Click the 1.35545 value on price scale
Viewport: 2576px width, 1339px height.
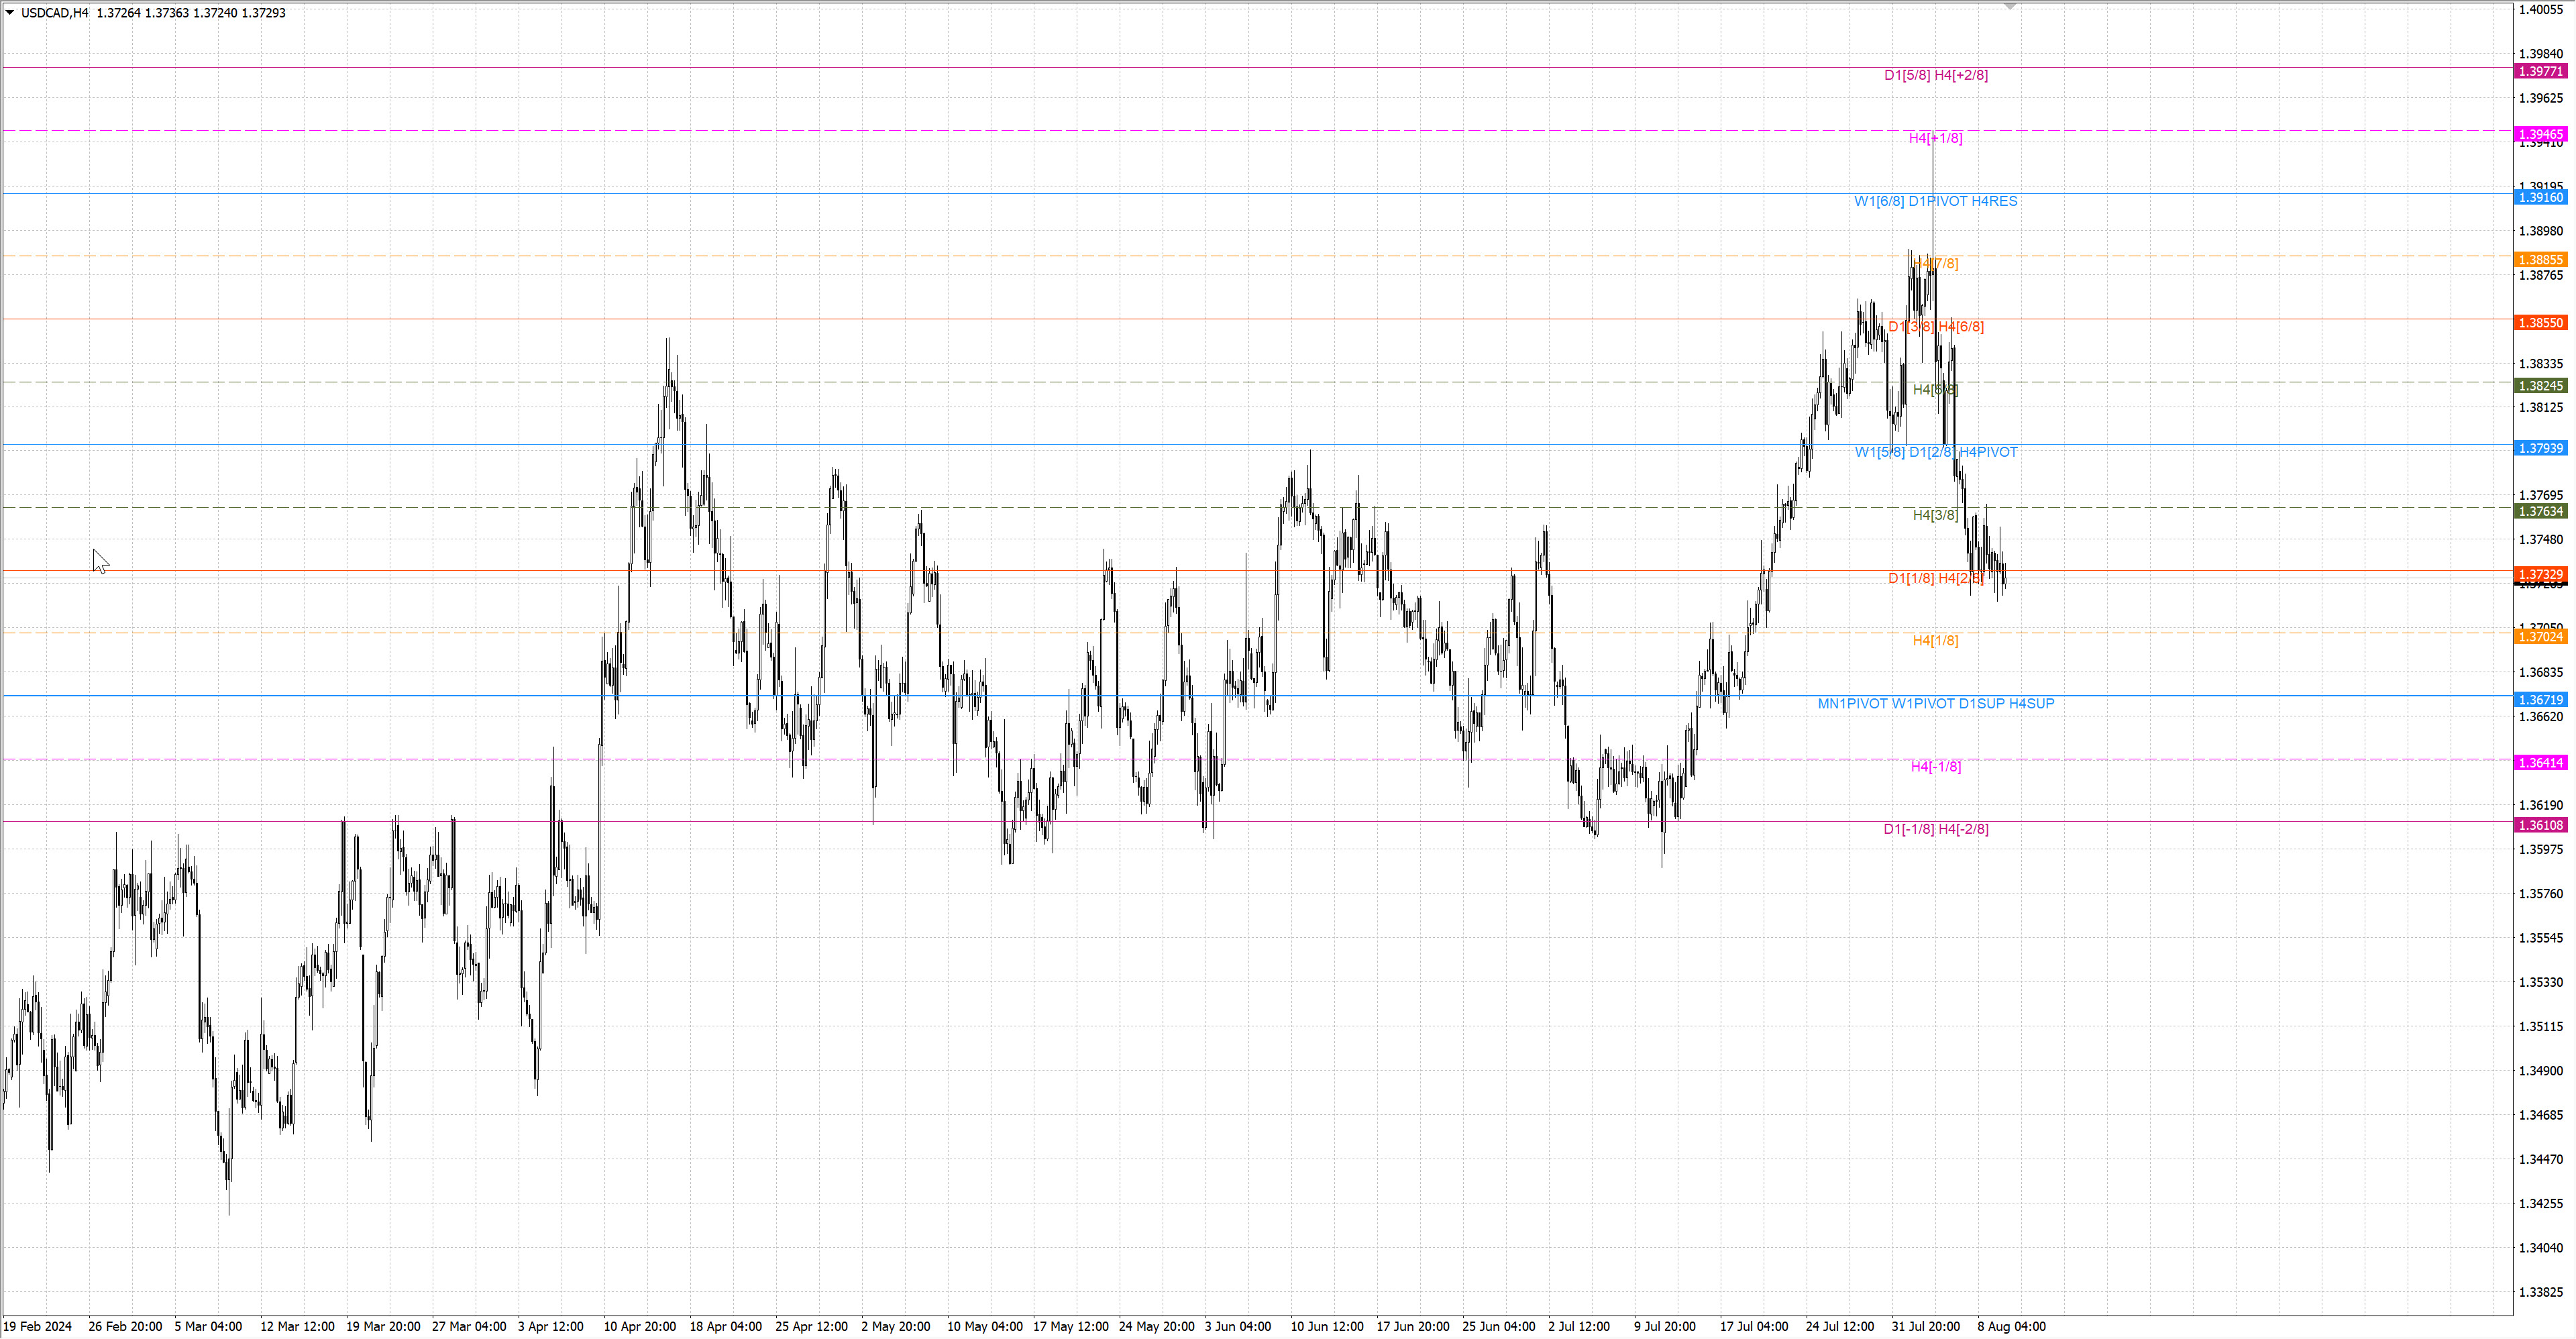(2540, 939)
